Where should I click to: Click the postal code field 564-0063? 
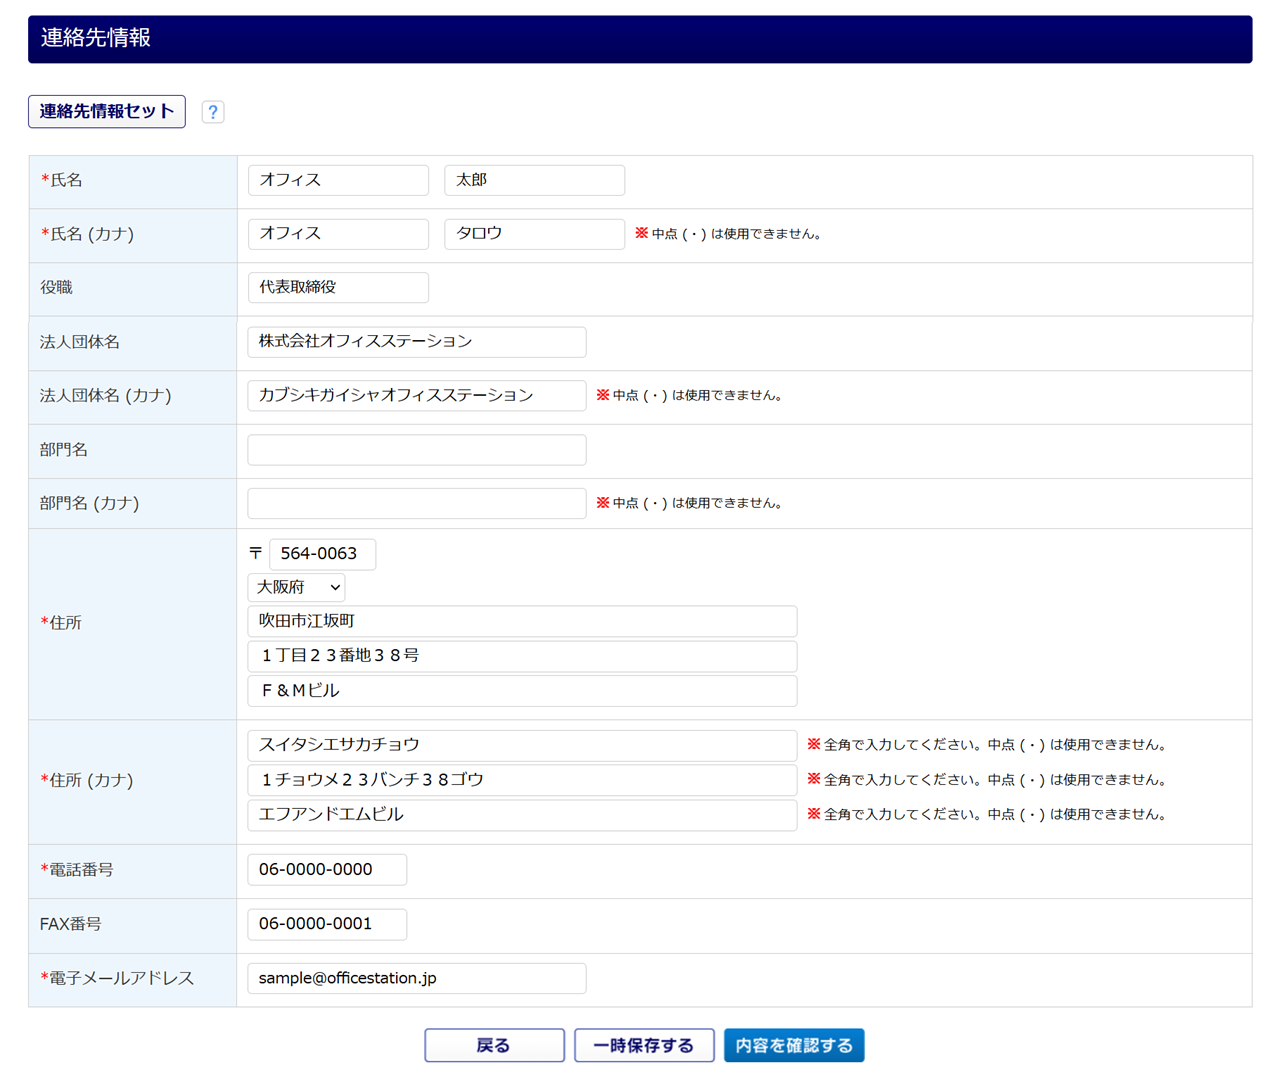[322, 554]
